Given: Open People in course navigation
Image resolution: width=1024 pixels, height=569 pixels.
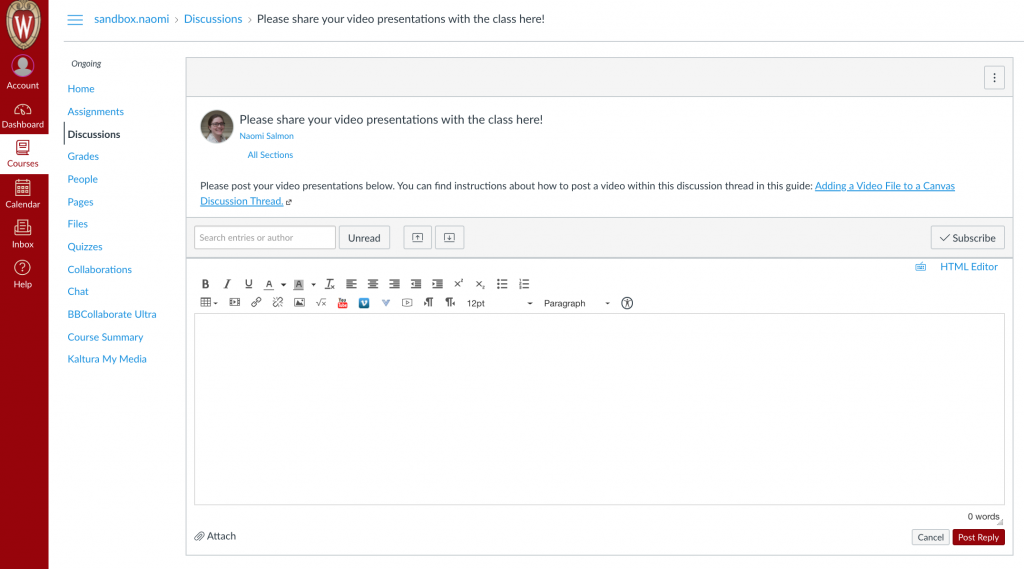Looking at the screenshot, I should 82,179.
